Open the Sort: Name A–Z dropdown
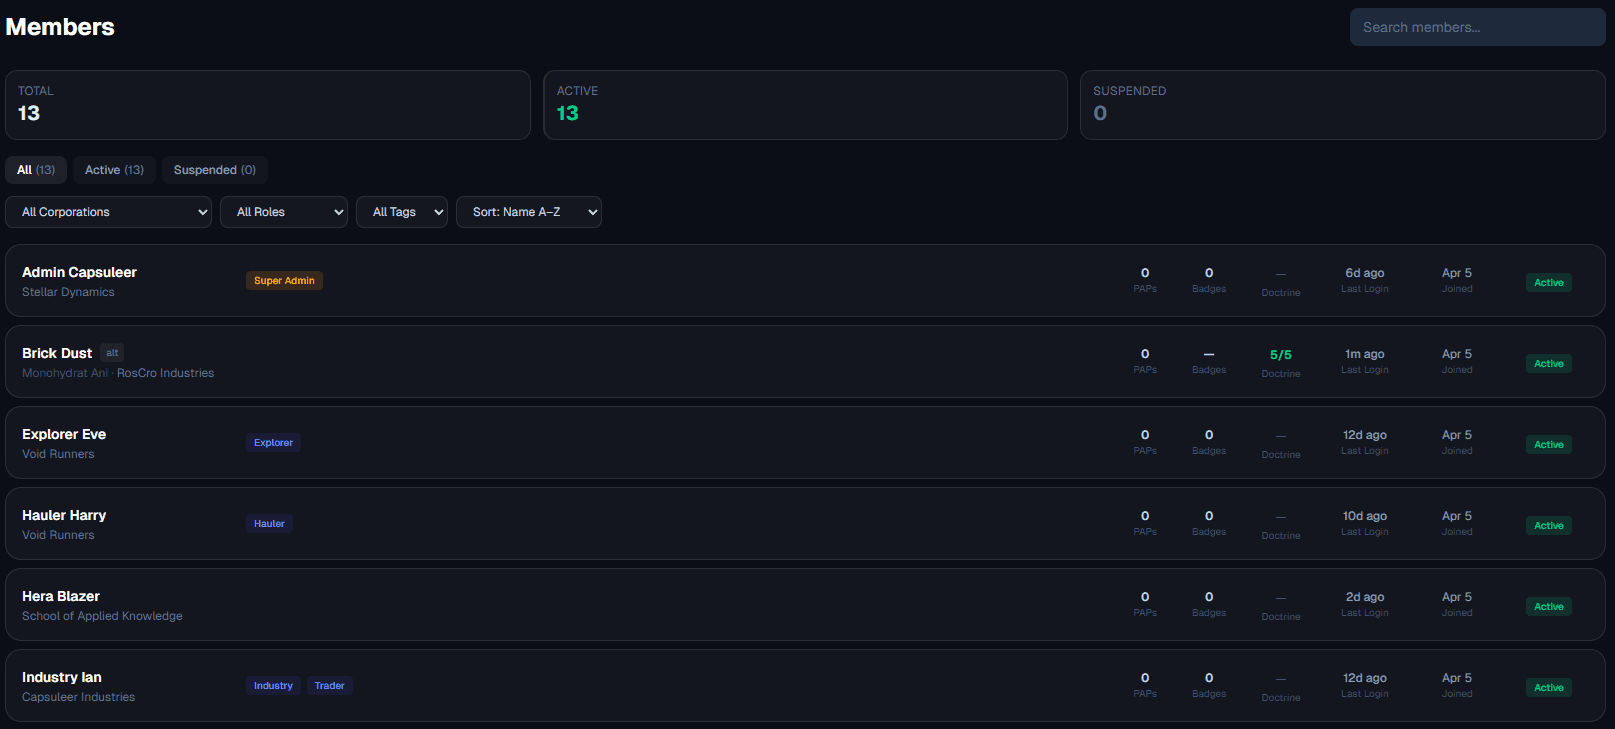This screenshot has height=729, width=1615. point(529,212)
